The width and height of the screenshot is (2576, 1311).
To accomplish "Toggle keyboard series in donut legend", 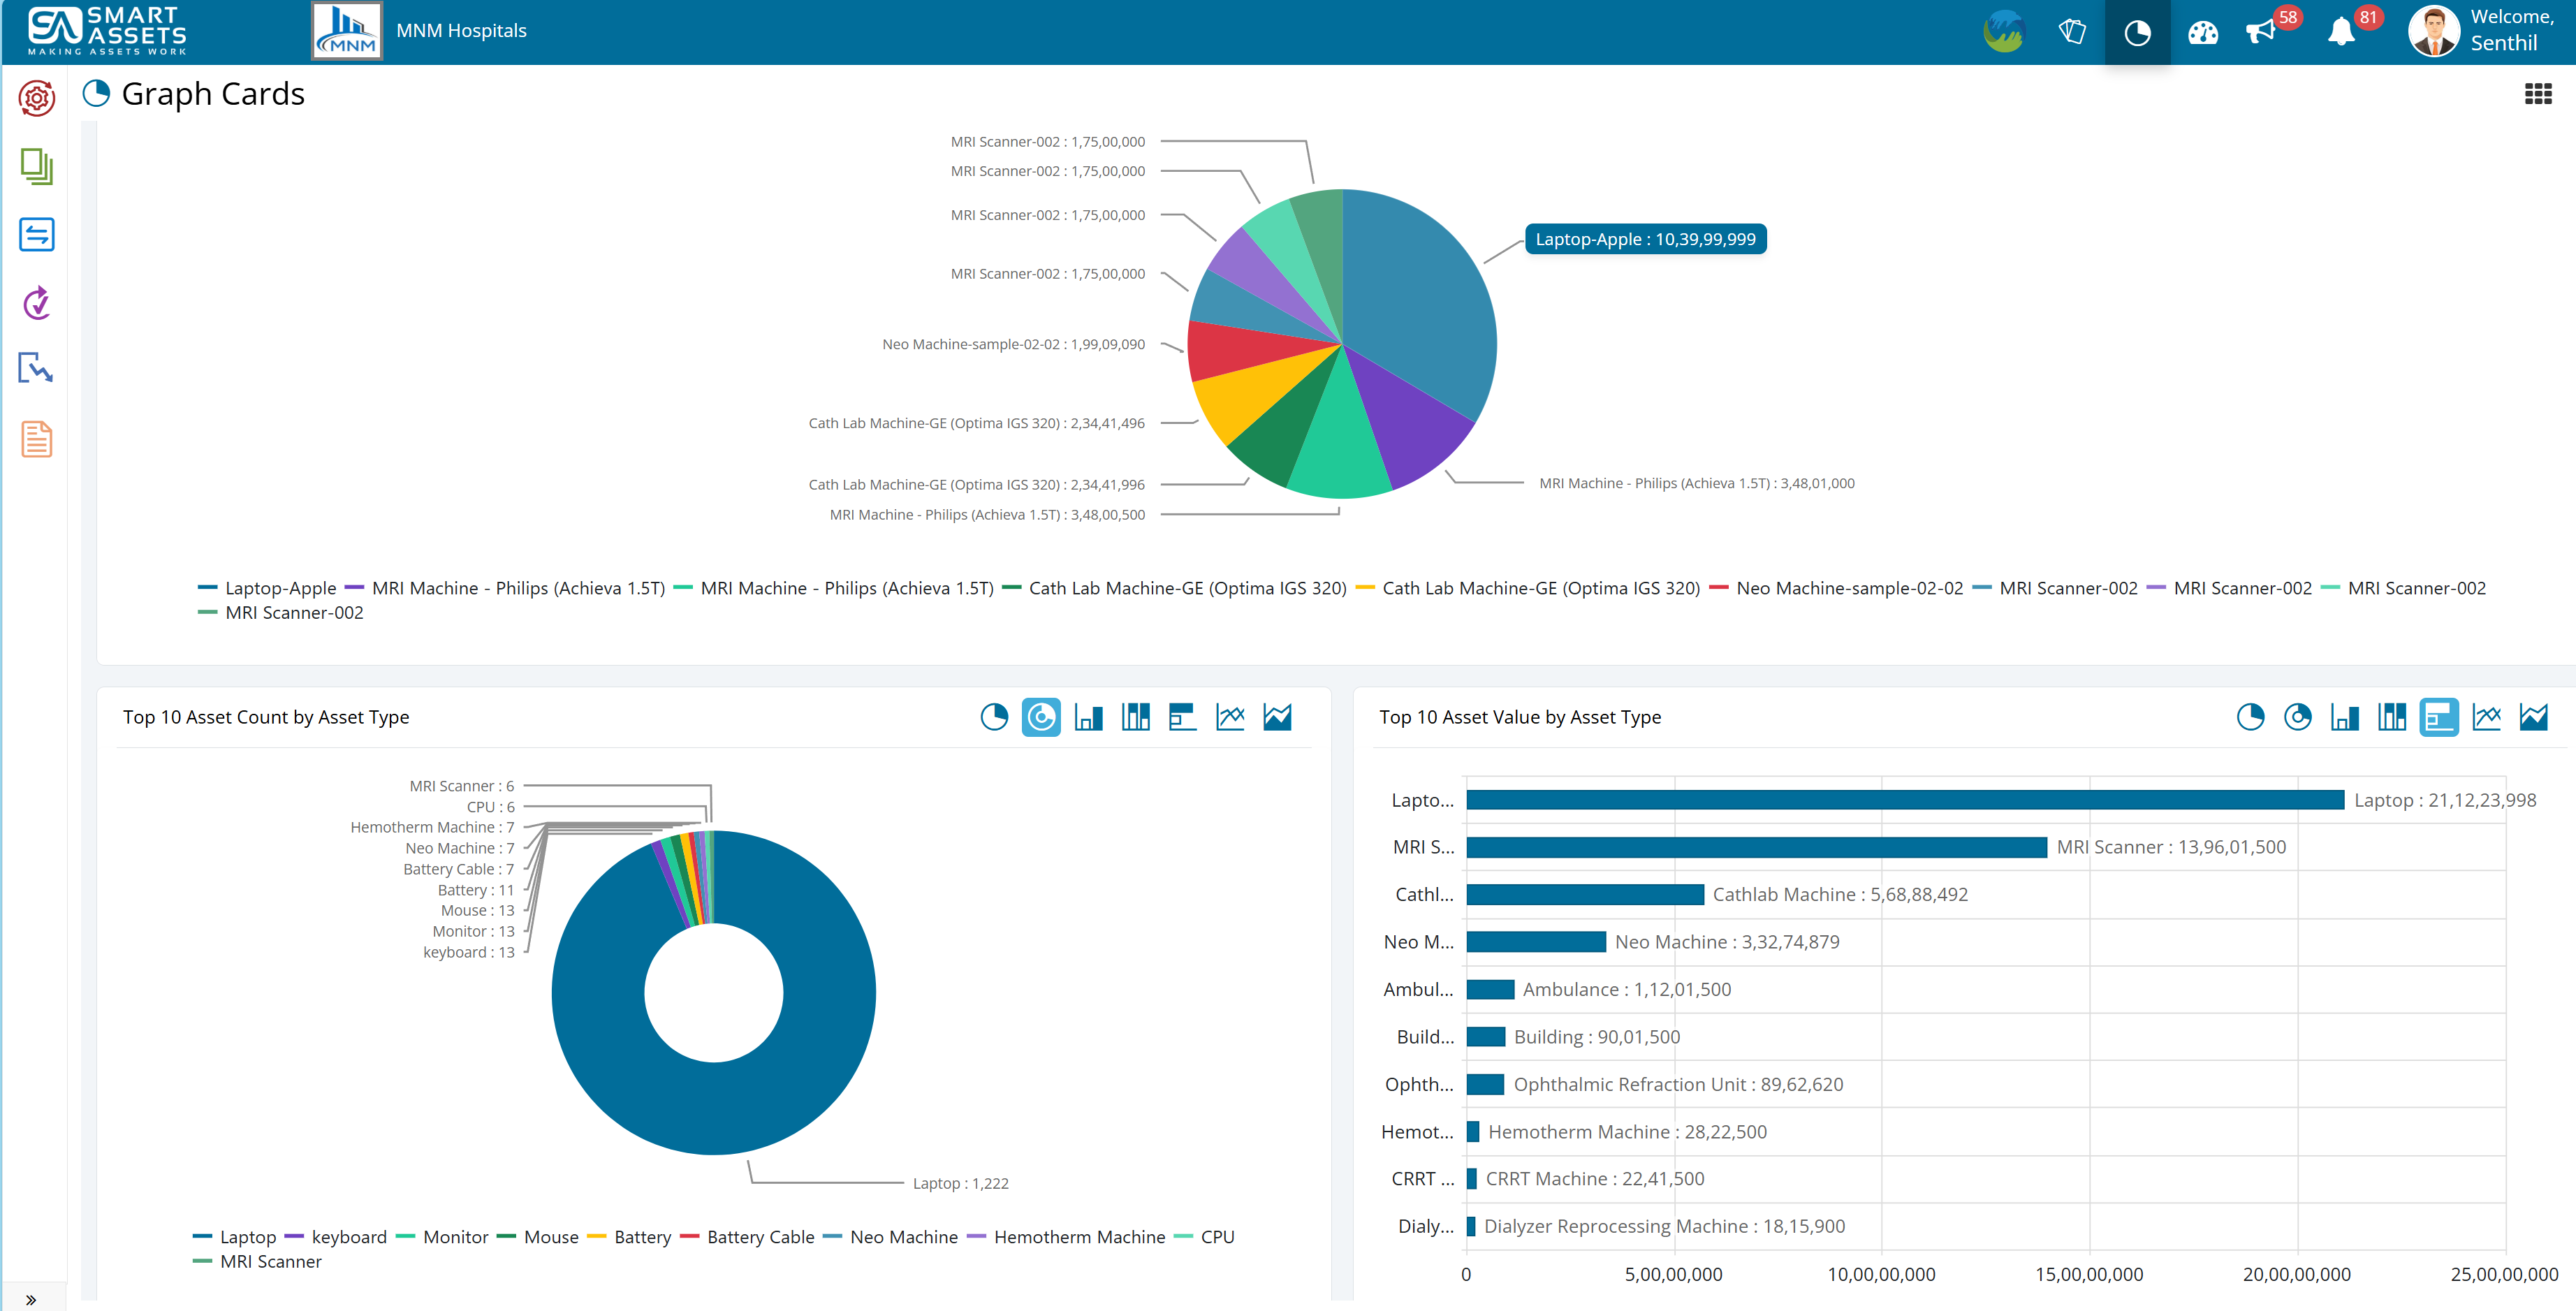I will click(348, 1237).
